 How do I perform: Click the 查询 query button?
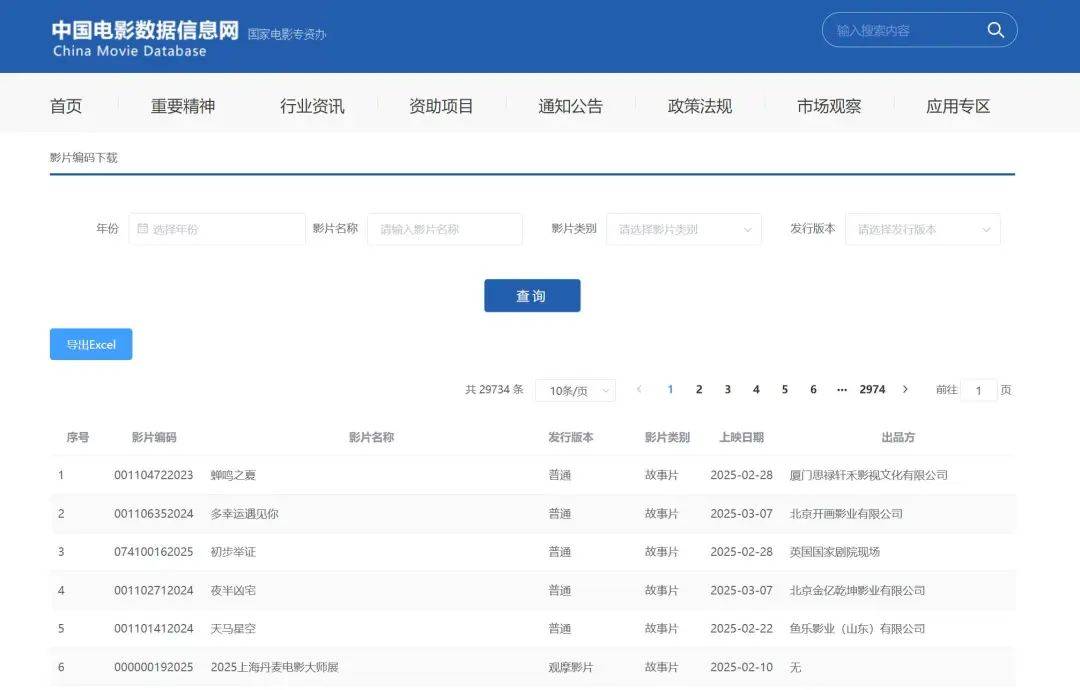coord(532,295)
